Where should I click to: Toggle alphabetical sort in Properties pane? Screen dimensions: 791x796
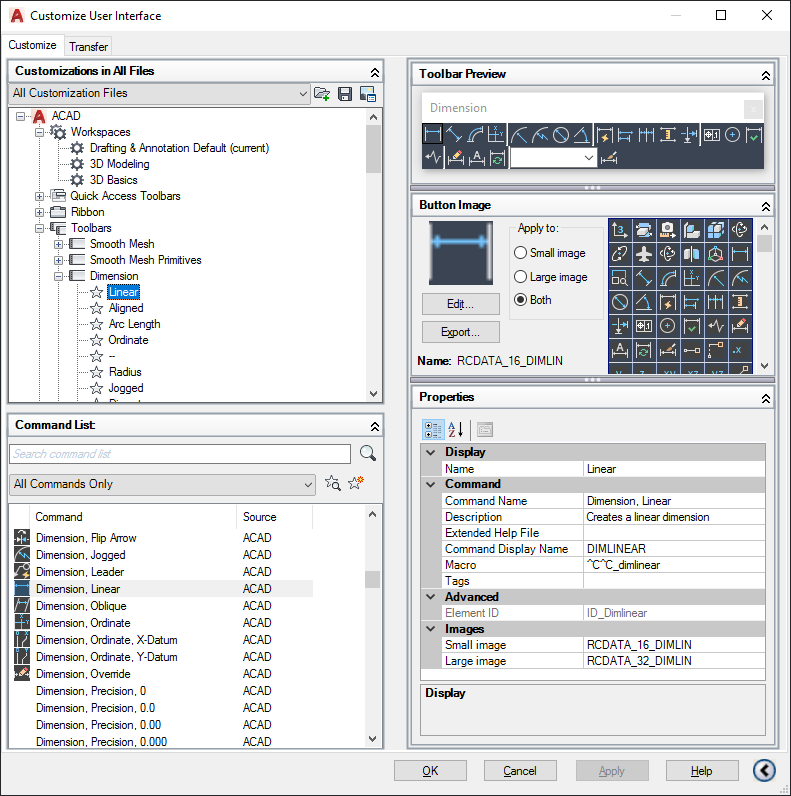pyautogui.click(x=456, y=429)
